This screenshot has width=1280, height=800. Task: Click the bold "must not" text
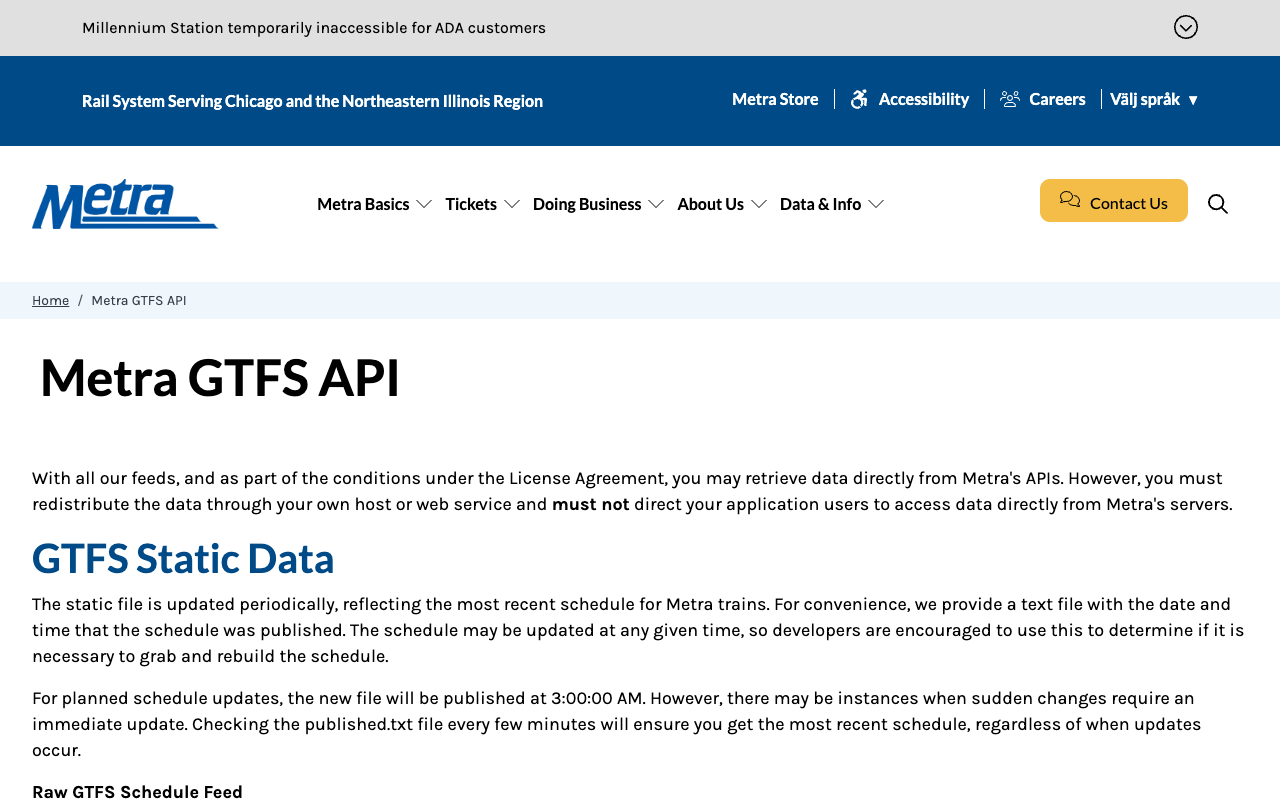(591, 504)
